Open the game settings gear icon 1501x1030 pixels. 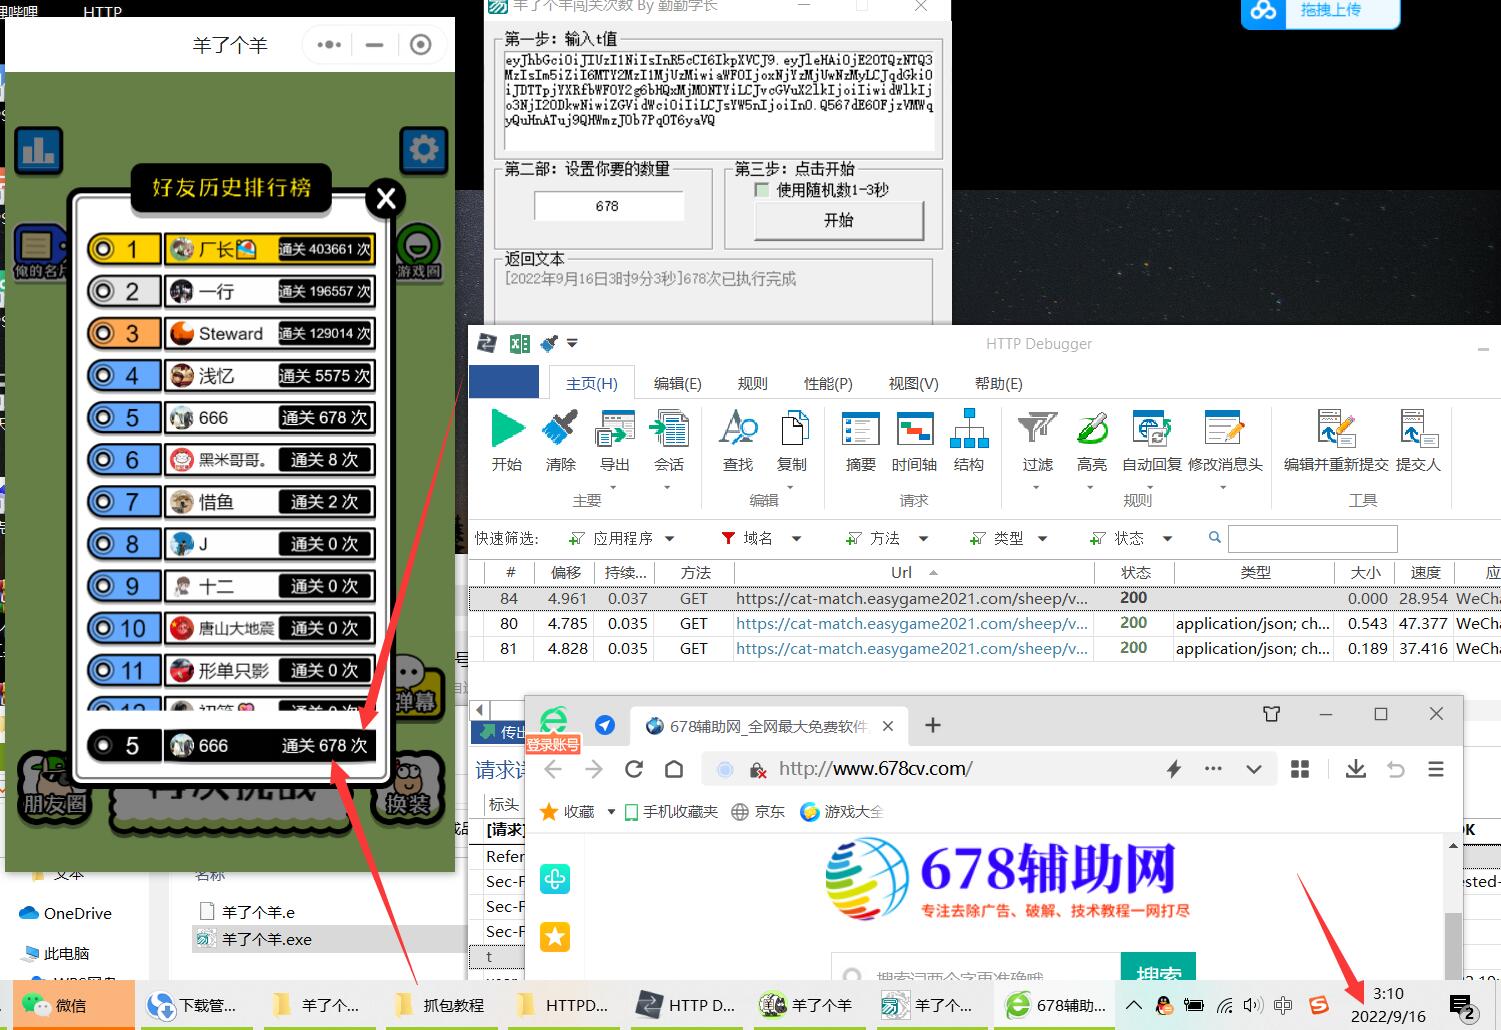click(x=424, y=150)
